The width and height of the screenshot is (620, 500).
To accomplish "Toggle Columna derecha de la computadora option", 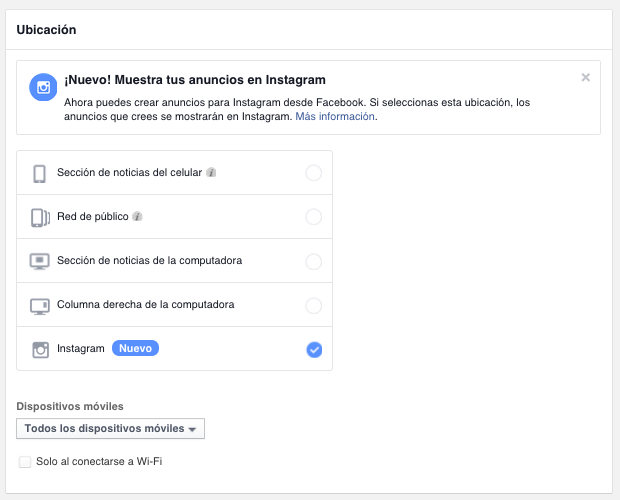I will coord(313,305).
